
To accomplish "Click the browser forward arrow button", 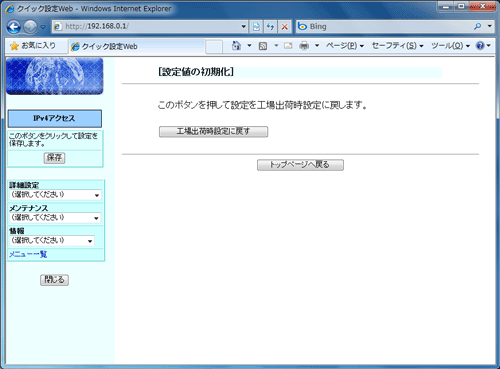I will point(30,27).
